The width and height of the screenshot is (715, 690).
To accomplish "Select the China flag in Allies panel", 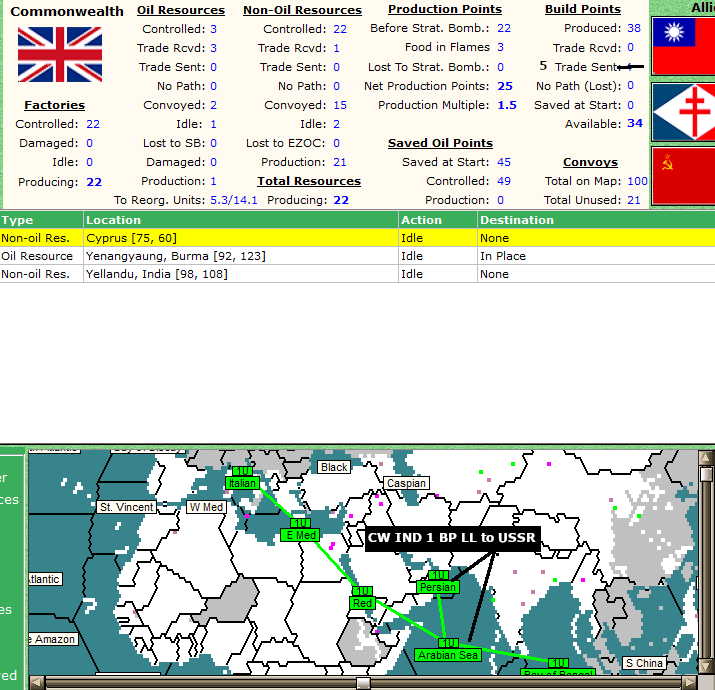I will pos(683,47).
